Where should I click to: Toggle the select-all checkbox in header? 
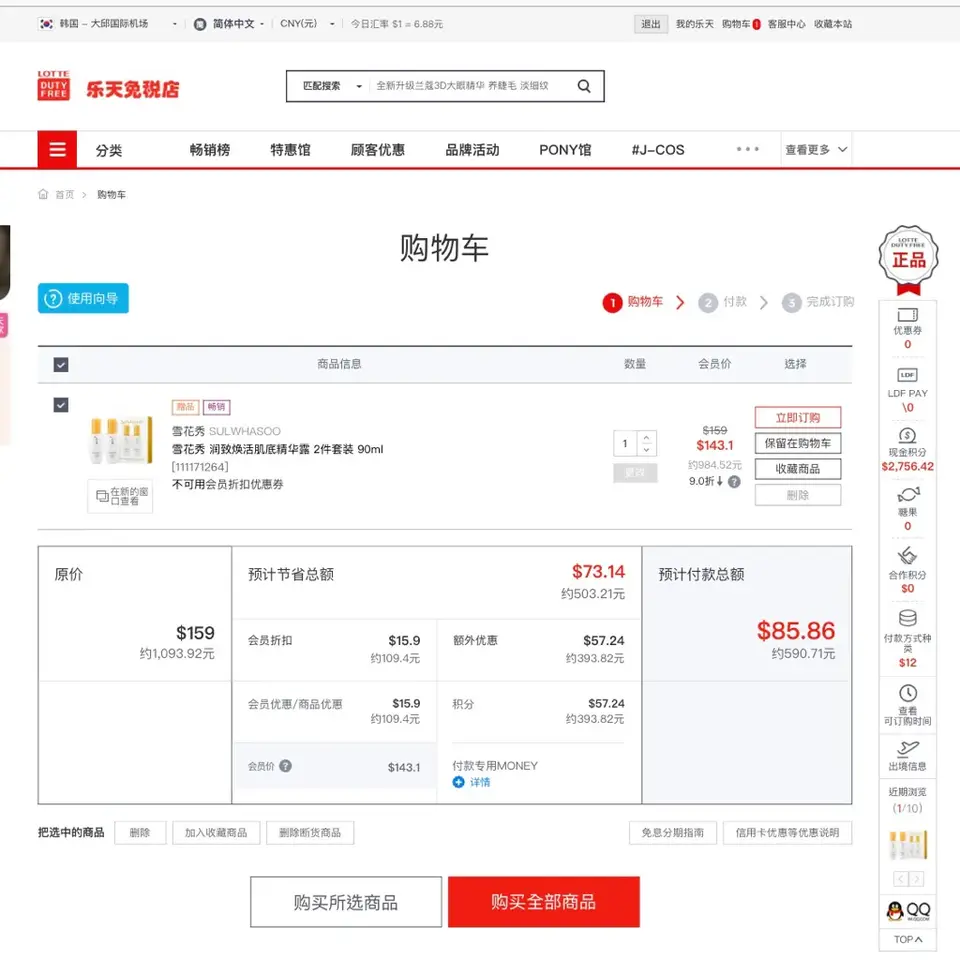click(61, 365)
